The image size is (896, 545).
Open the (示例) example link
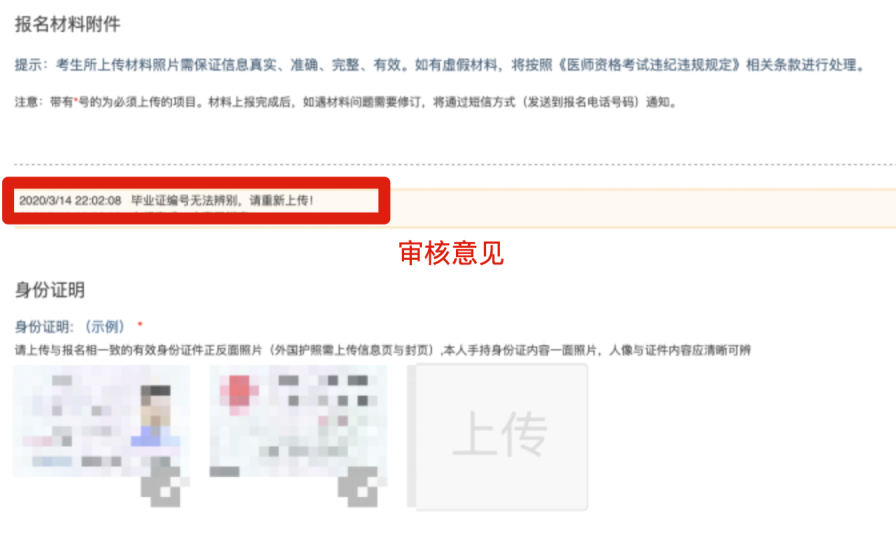point(105,327)
